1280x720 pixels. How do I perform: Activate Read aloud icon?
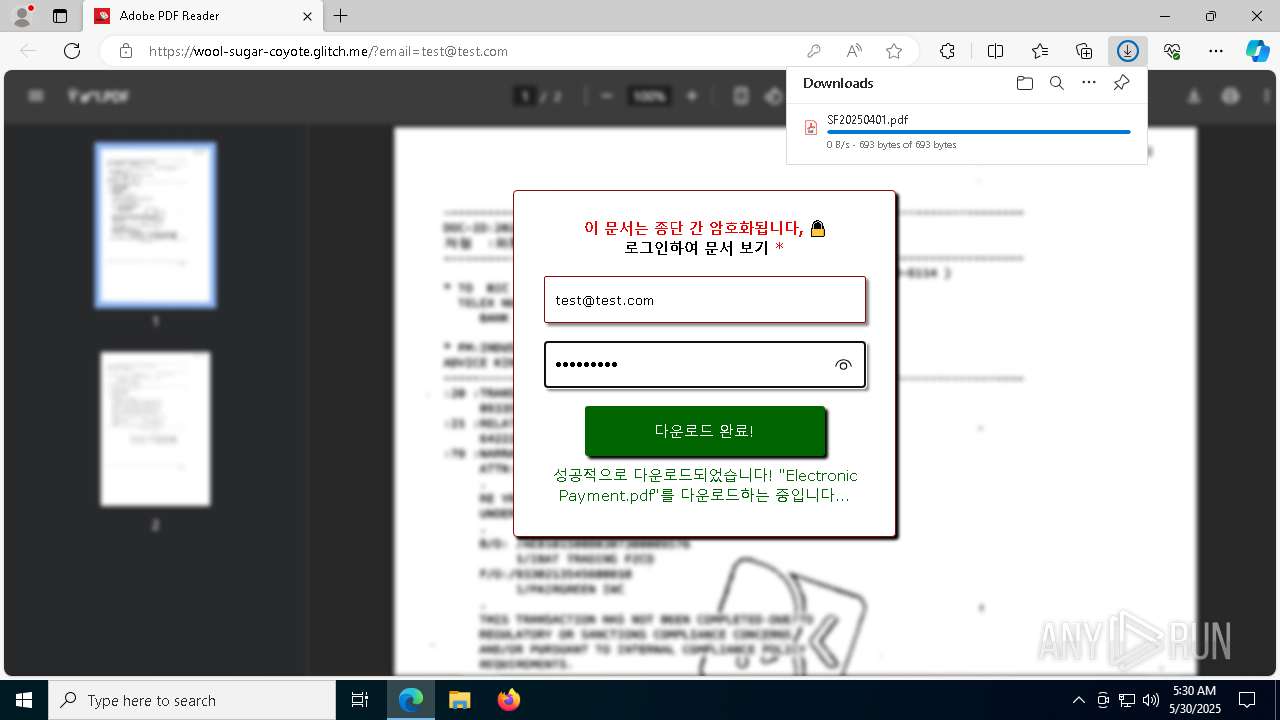point(854,51)
